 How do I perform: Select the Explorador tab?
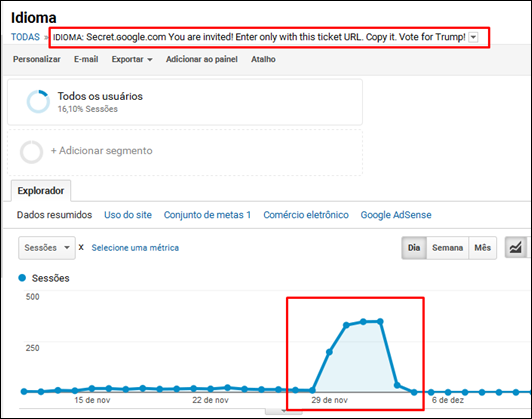pos(41,191)
